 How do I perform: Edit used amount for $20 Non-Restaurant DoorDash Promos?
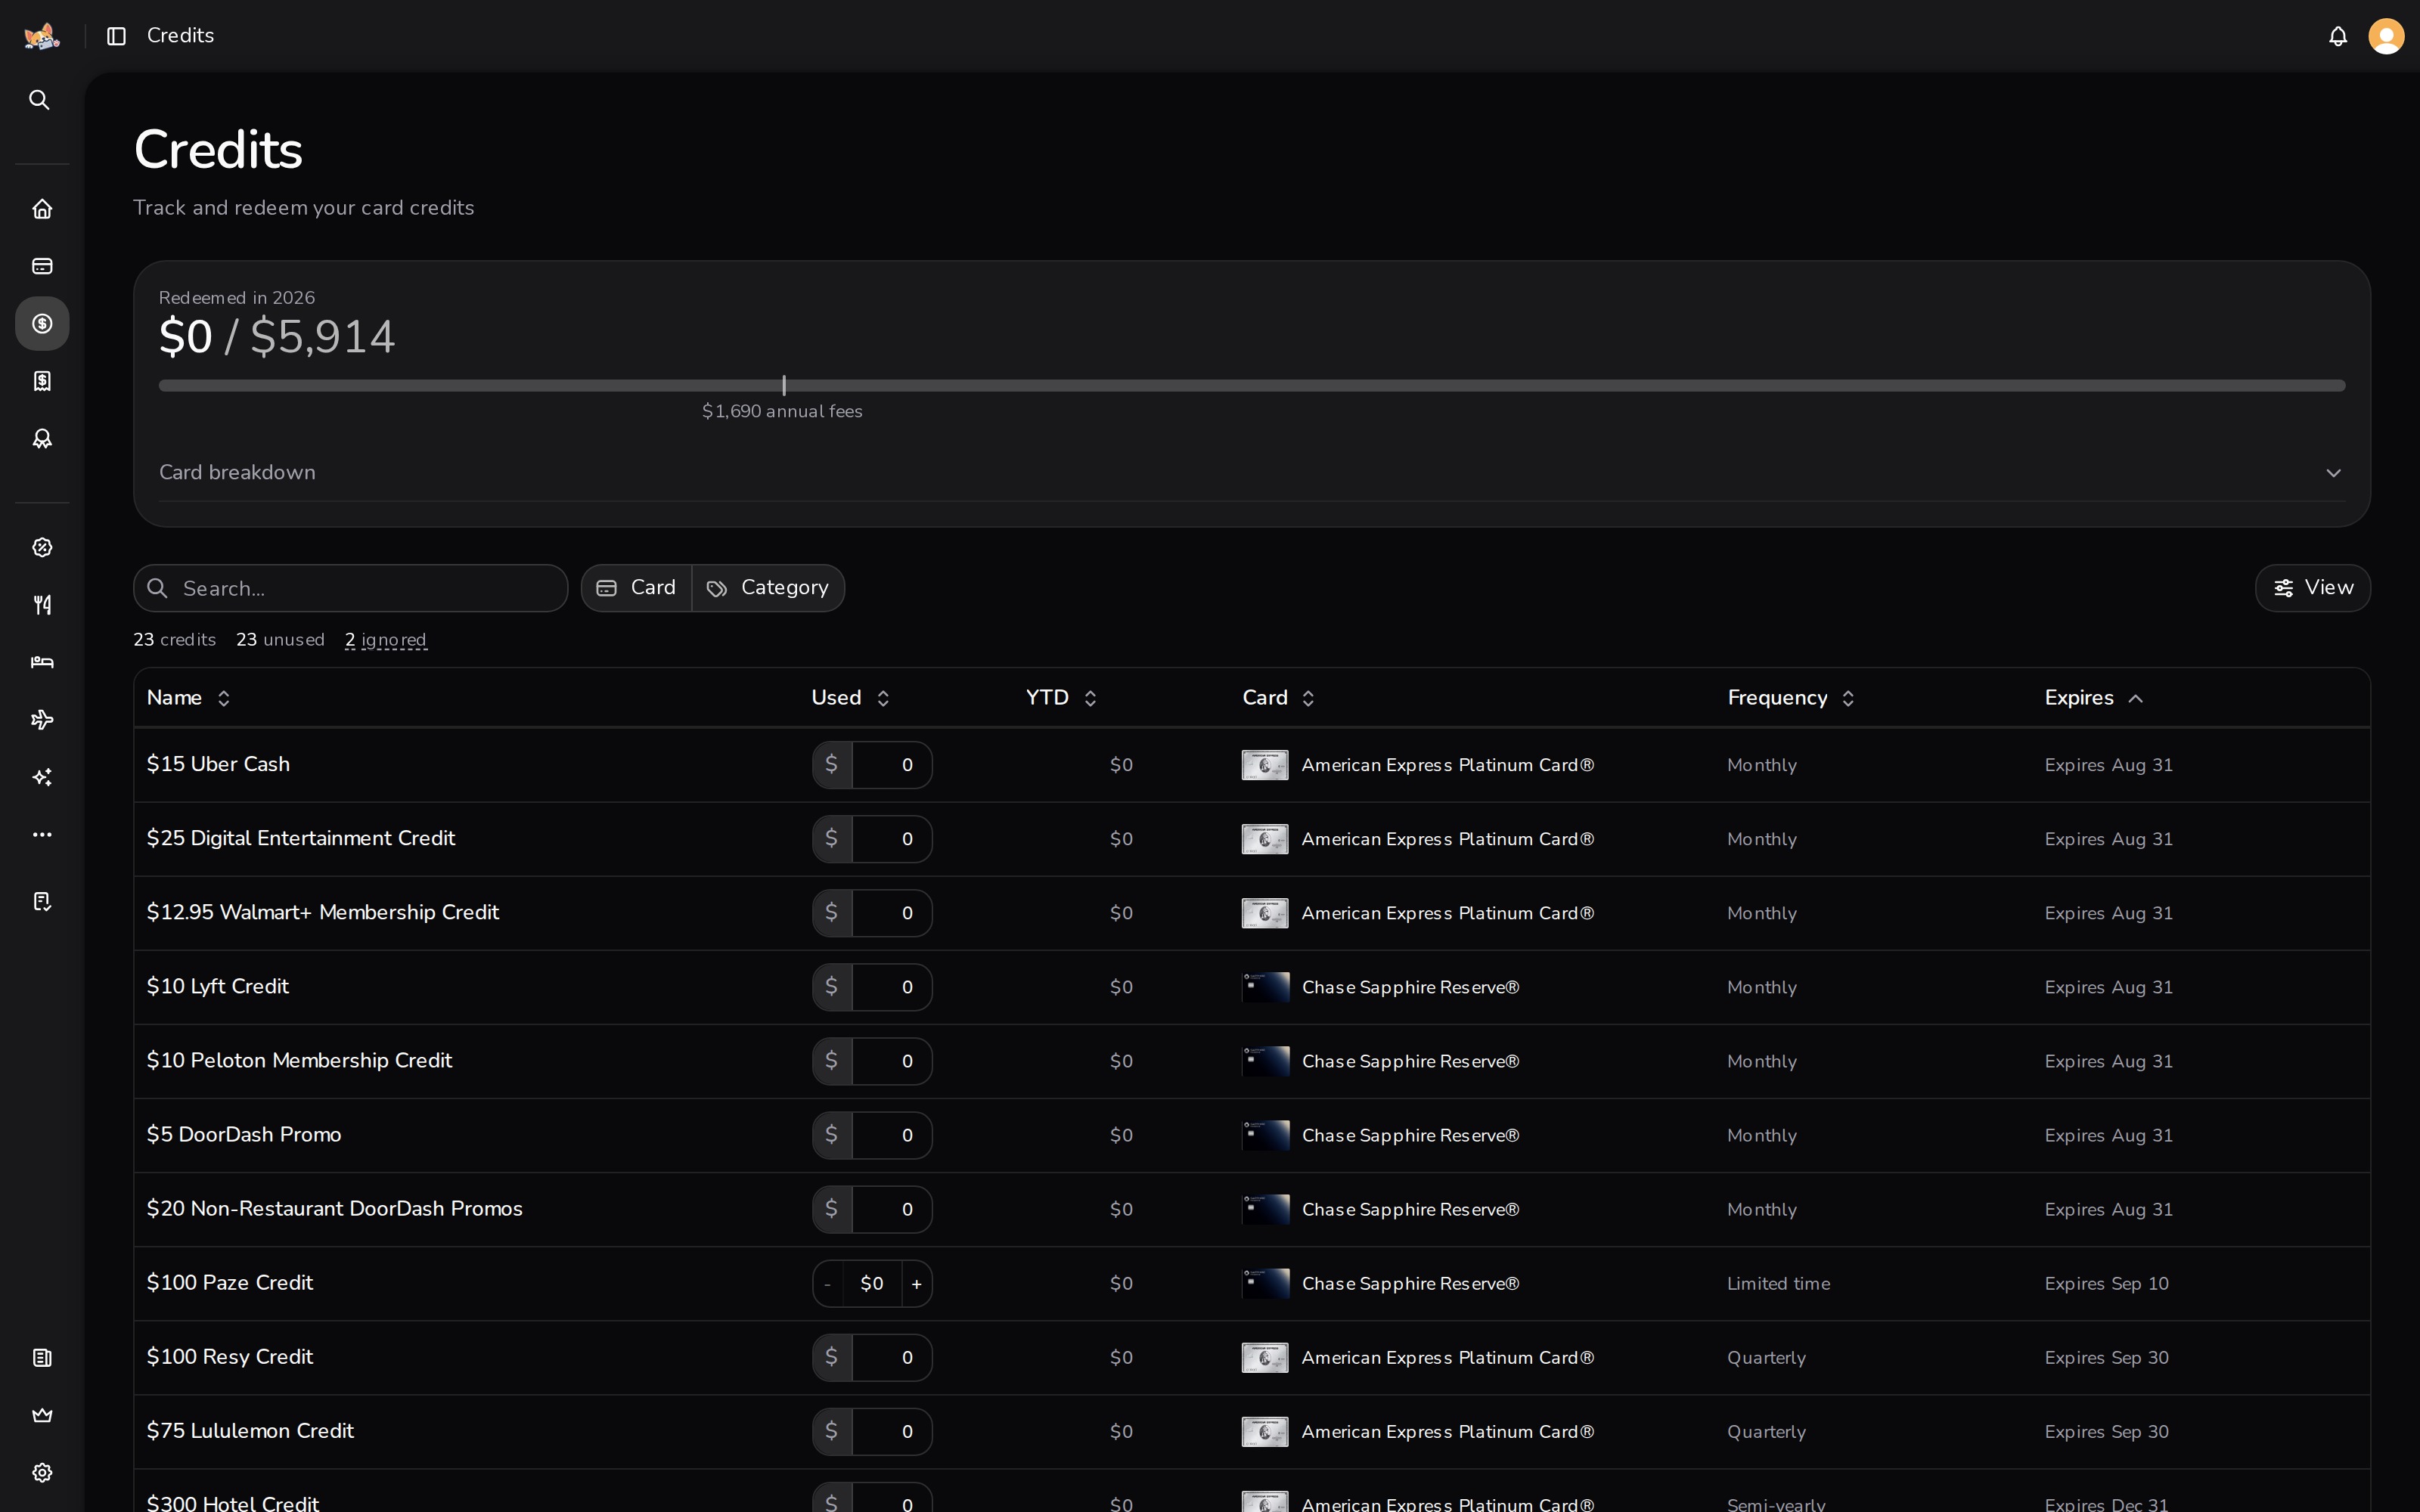click(x=892, y=1209)
